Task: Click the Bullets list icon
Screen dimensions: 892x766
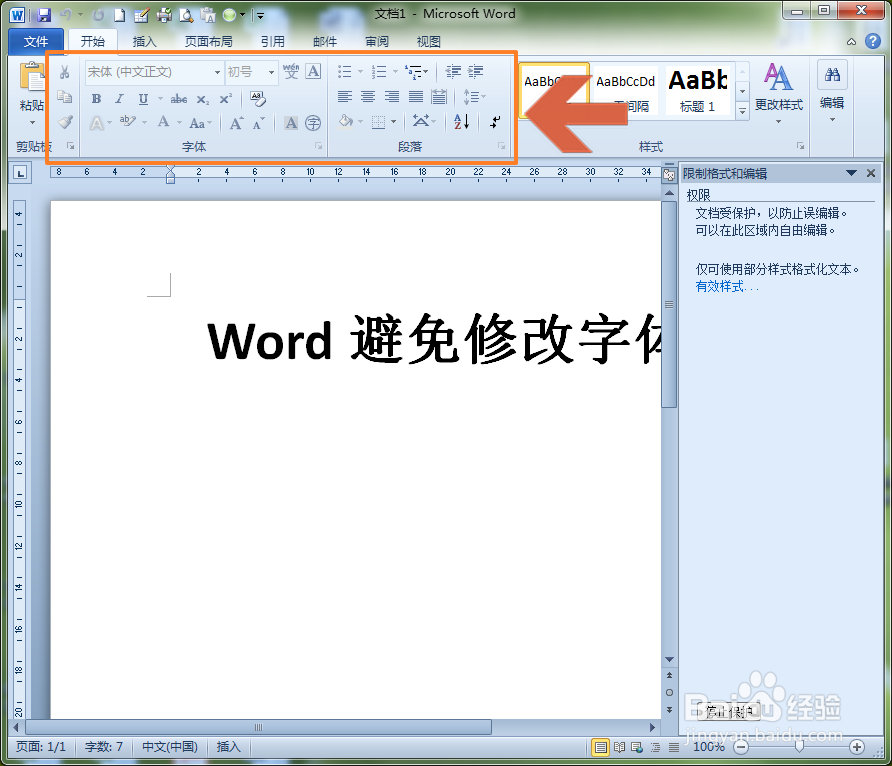Action: pos(345,72)
